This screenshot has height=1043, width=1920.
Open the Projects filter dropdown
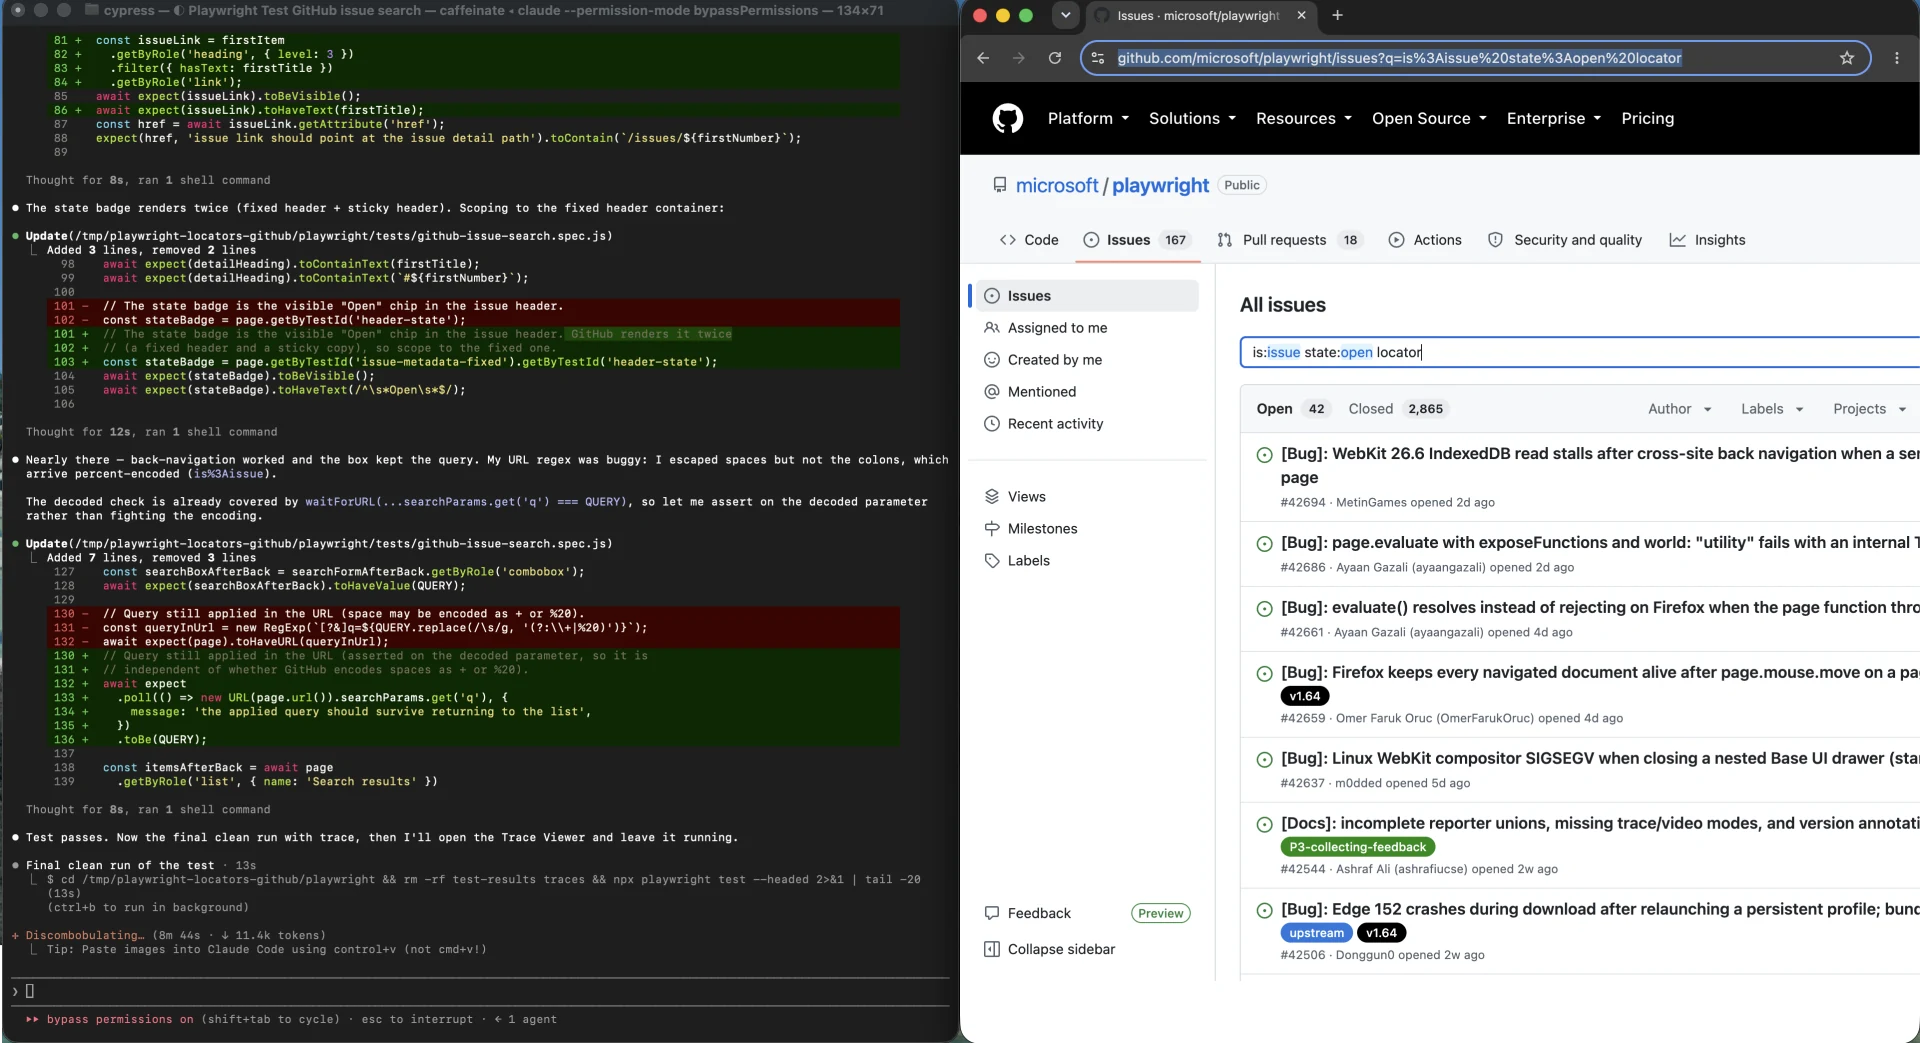point(1869,409)
